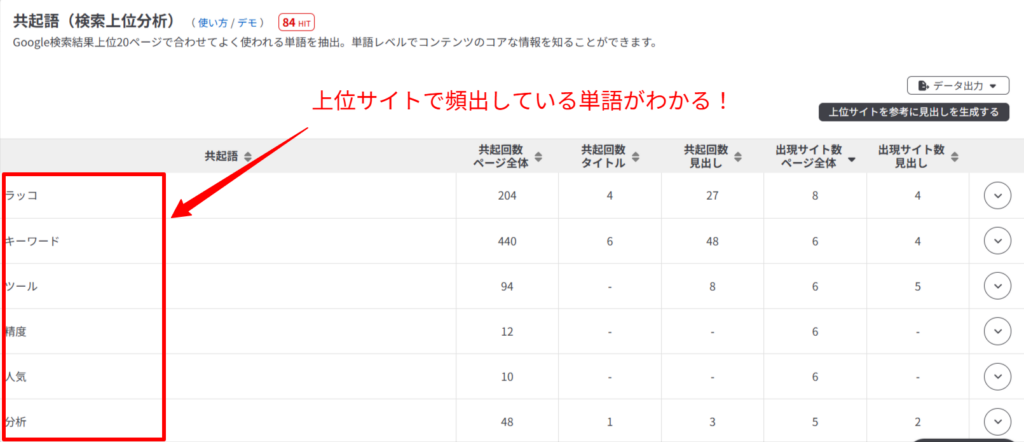Expand the ツール row details
1024x442 pixels.
pos(997,286)
